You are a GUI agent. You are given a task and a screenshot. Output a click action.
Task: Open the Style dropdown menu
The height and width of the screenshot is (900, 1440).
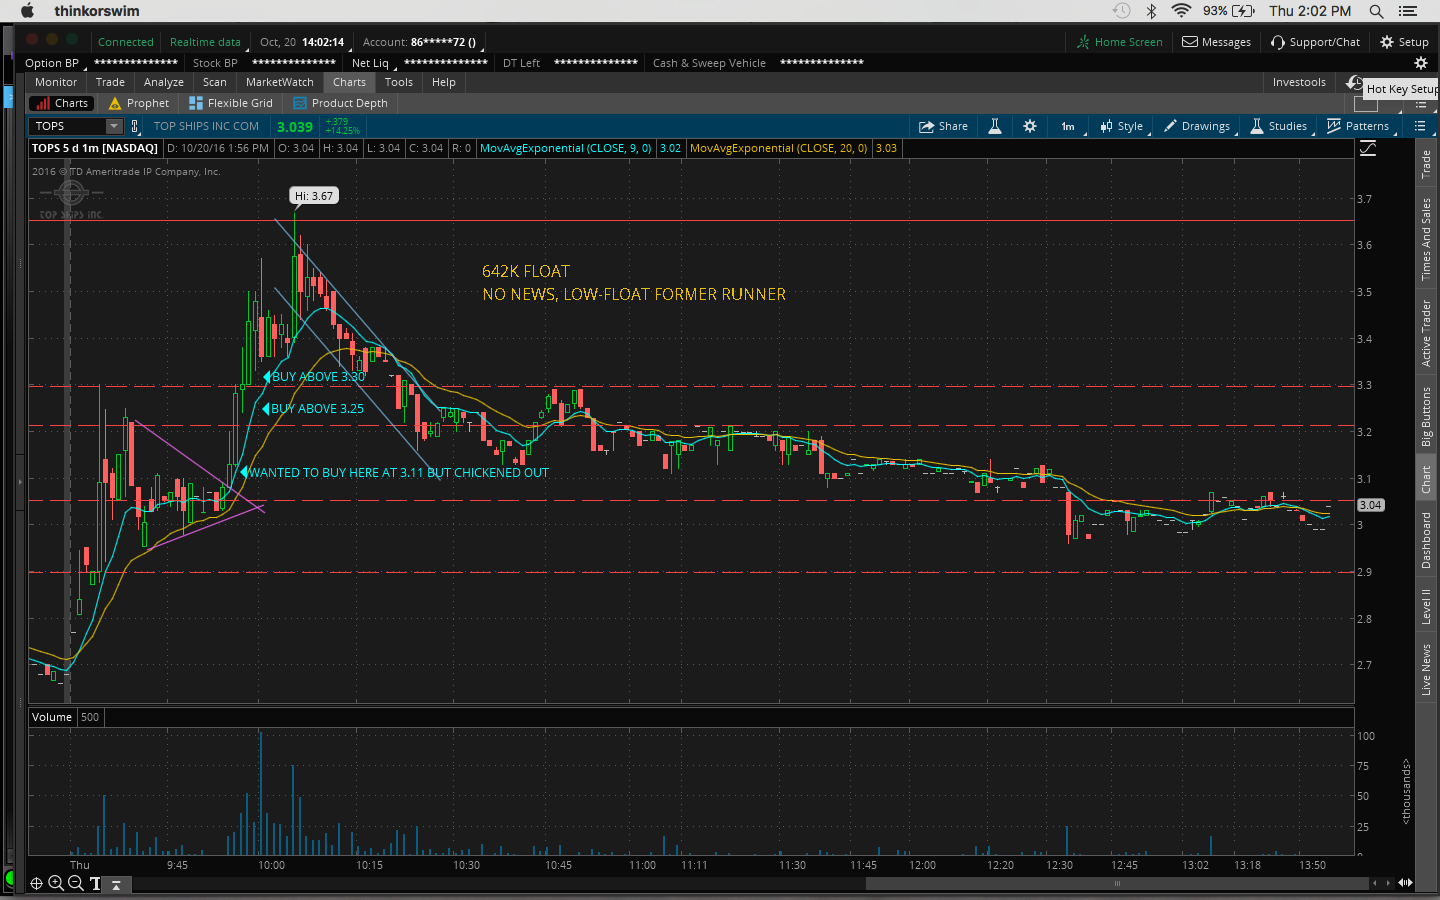click(x=1121, y=126)
